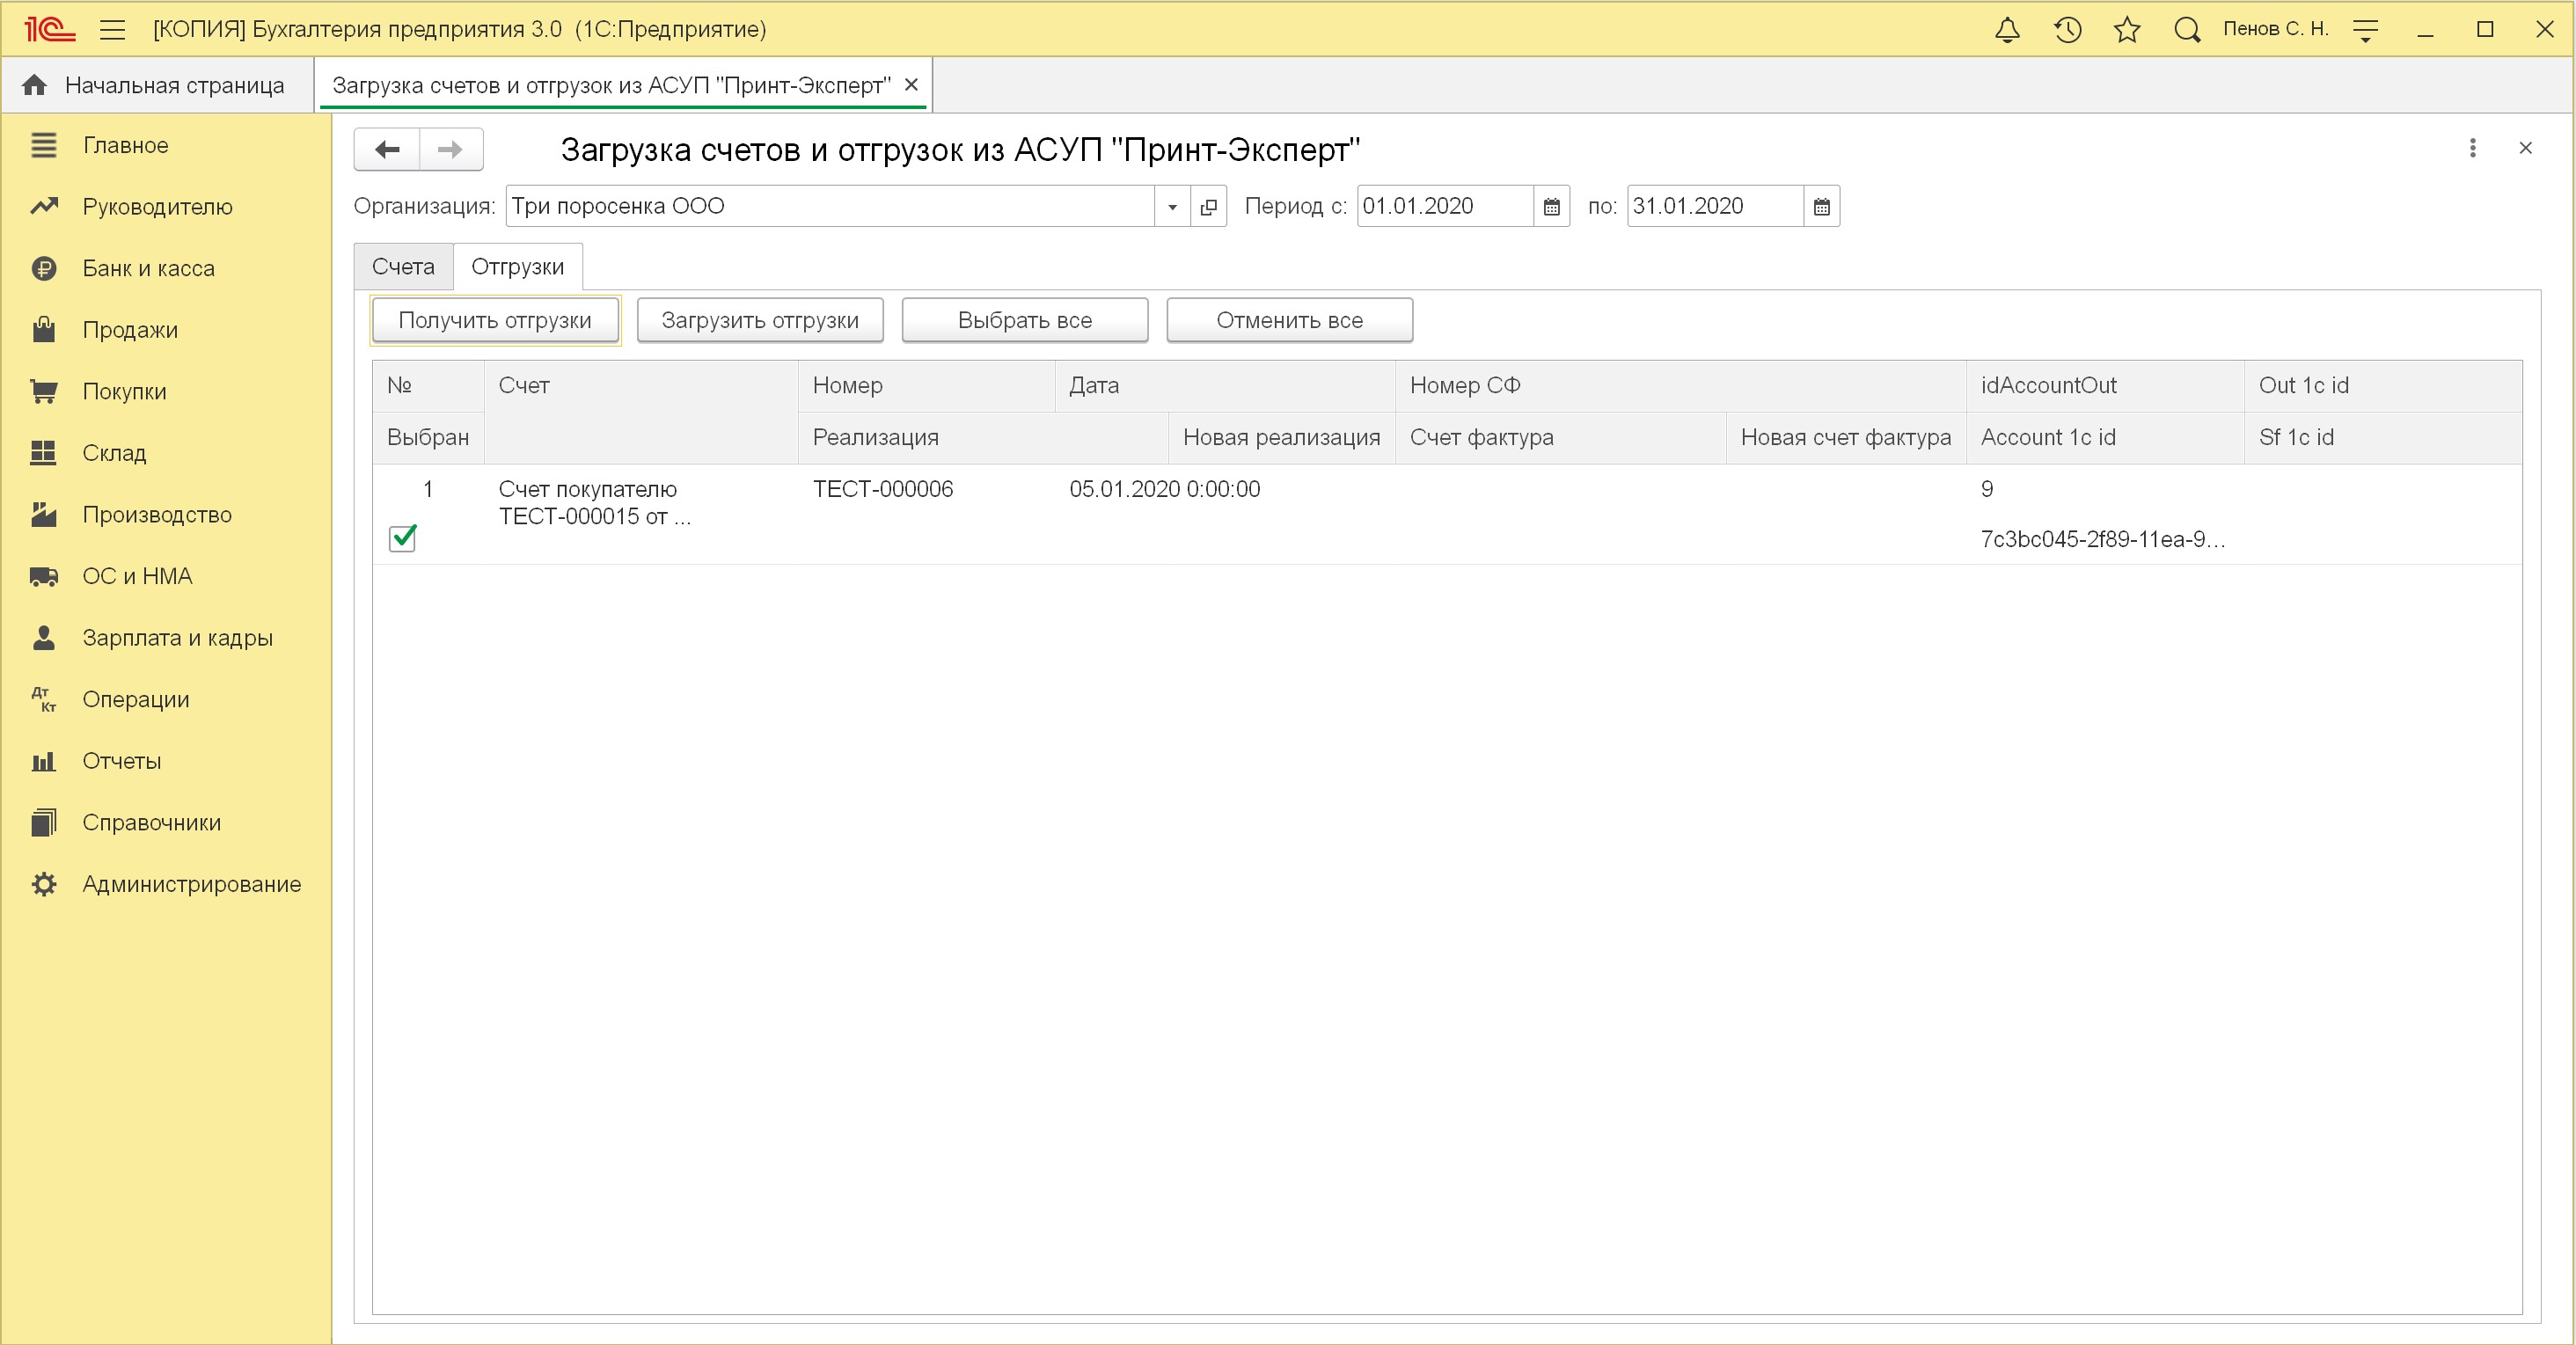Close the form with the x icon
Viewport: 2576px width, 1345px height.
coord(2525,148)
